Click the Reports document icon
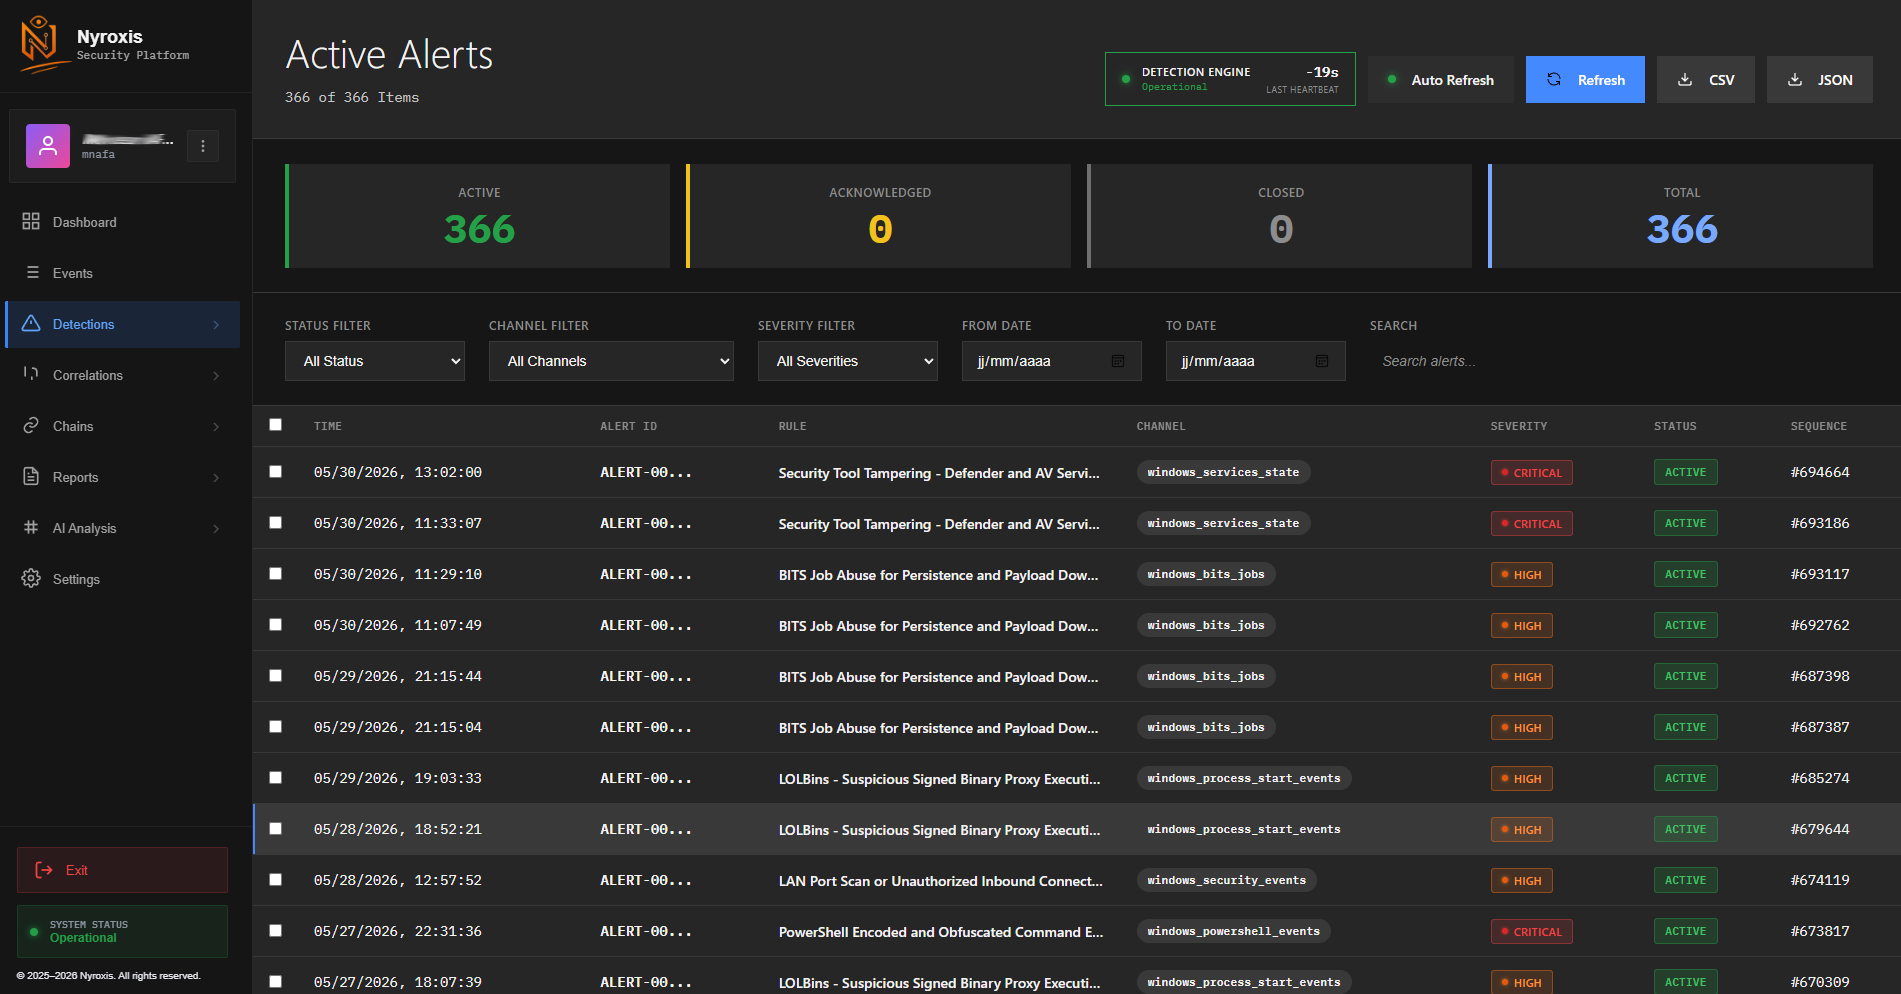 [x=31, y=476]
